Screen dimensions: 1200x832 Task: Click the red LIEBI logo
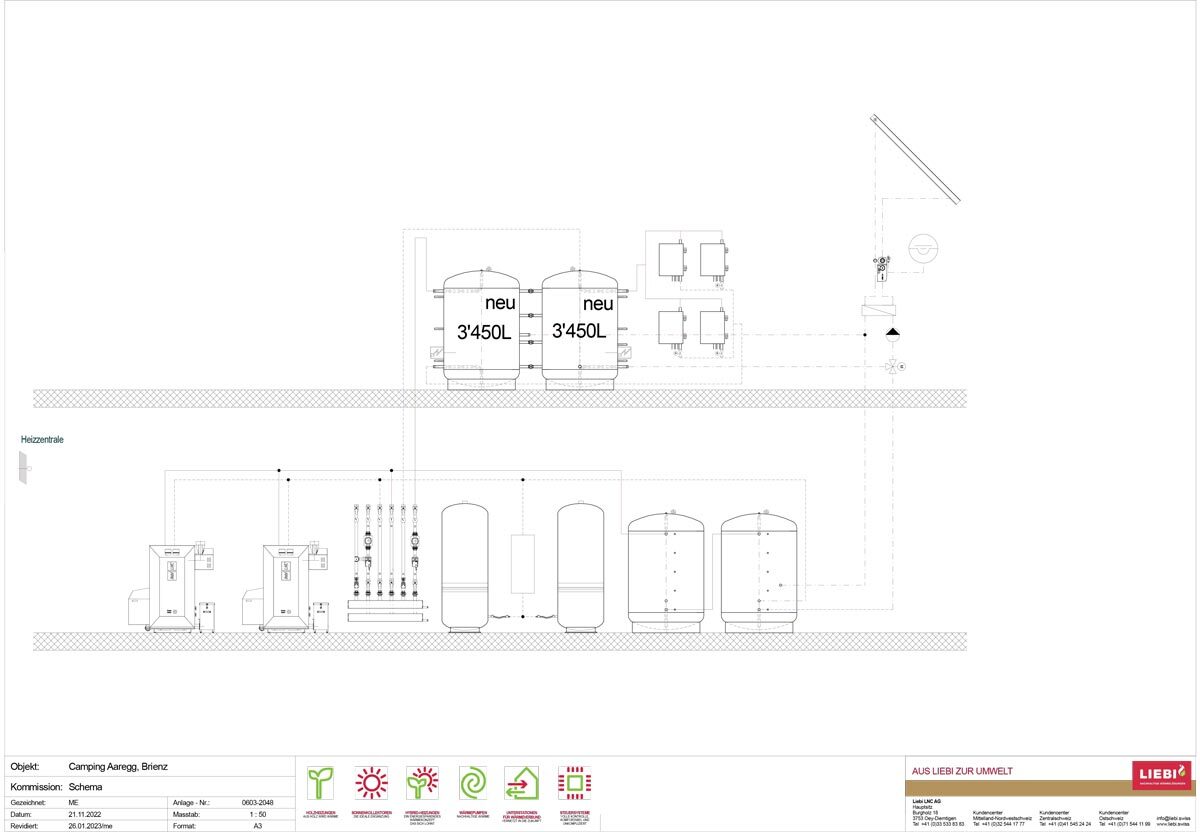click(x=1161, y=774)
